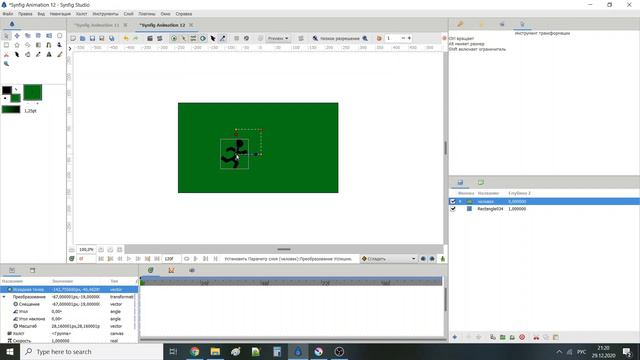The image size is (640, 360).
Task: Delete layer with red icon in Layers panel
Action: click(522, 337)
